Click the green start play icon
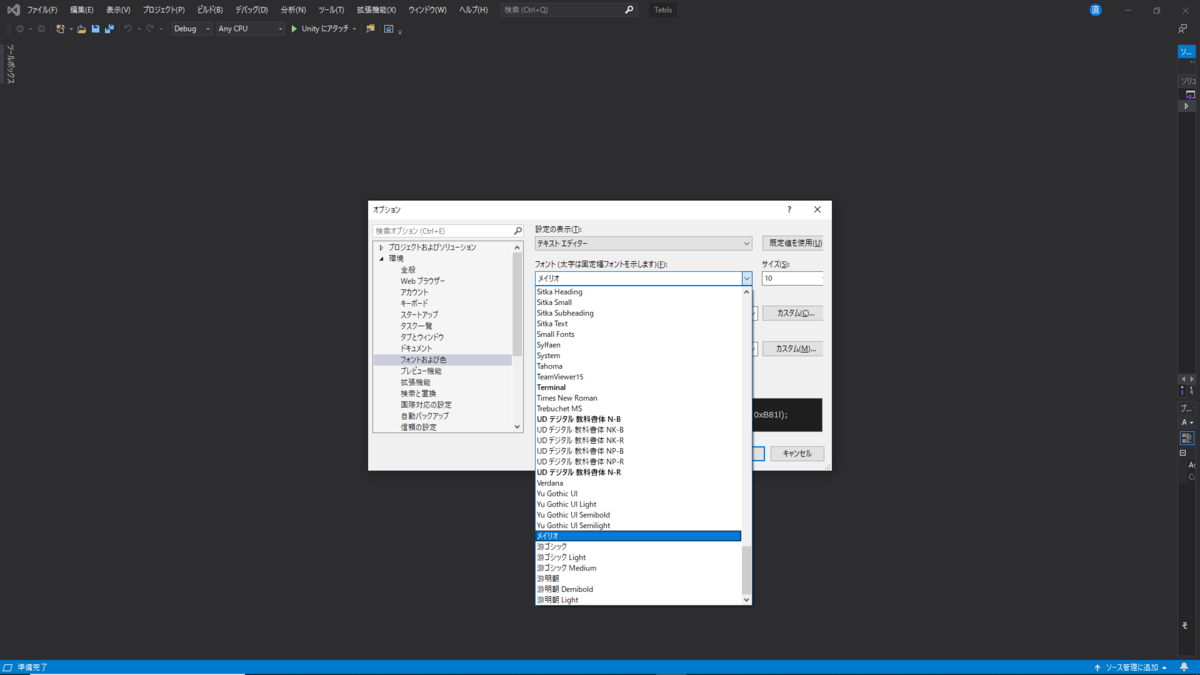Viewport: 1200px width, 675px height. click(294, 29)
